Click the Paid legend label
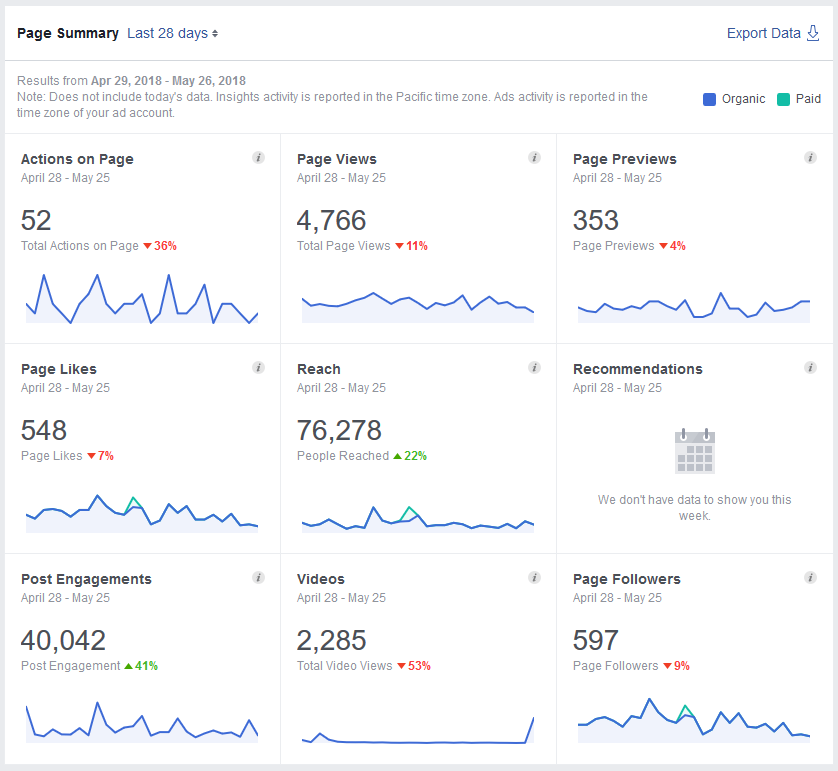 (808, 99)
